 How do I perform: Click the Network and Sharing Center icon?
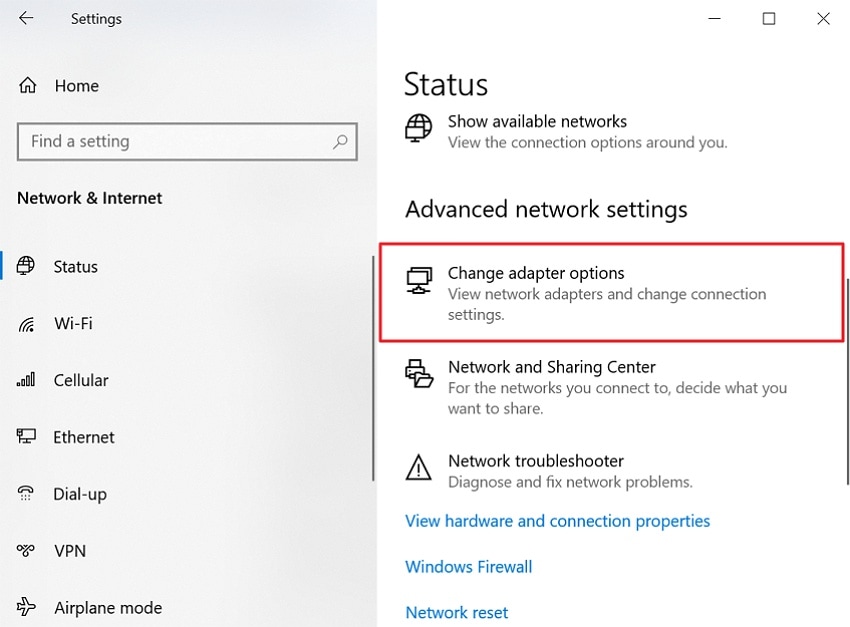coord(421,373)
